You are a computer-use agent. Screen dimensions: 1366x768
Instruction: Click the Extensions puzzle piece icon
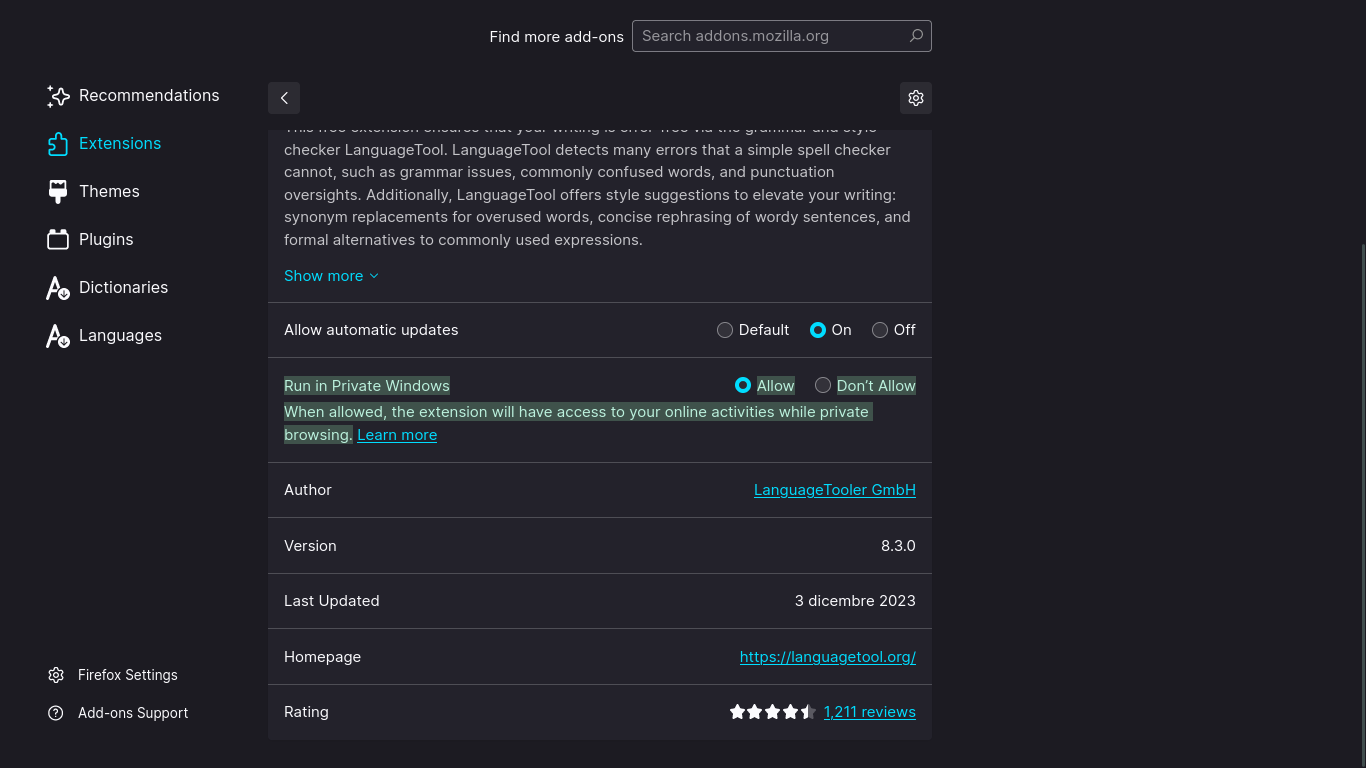pyautogui.click(x=58, y=144)
